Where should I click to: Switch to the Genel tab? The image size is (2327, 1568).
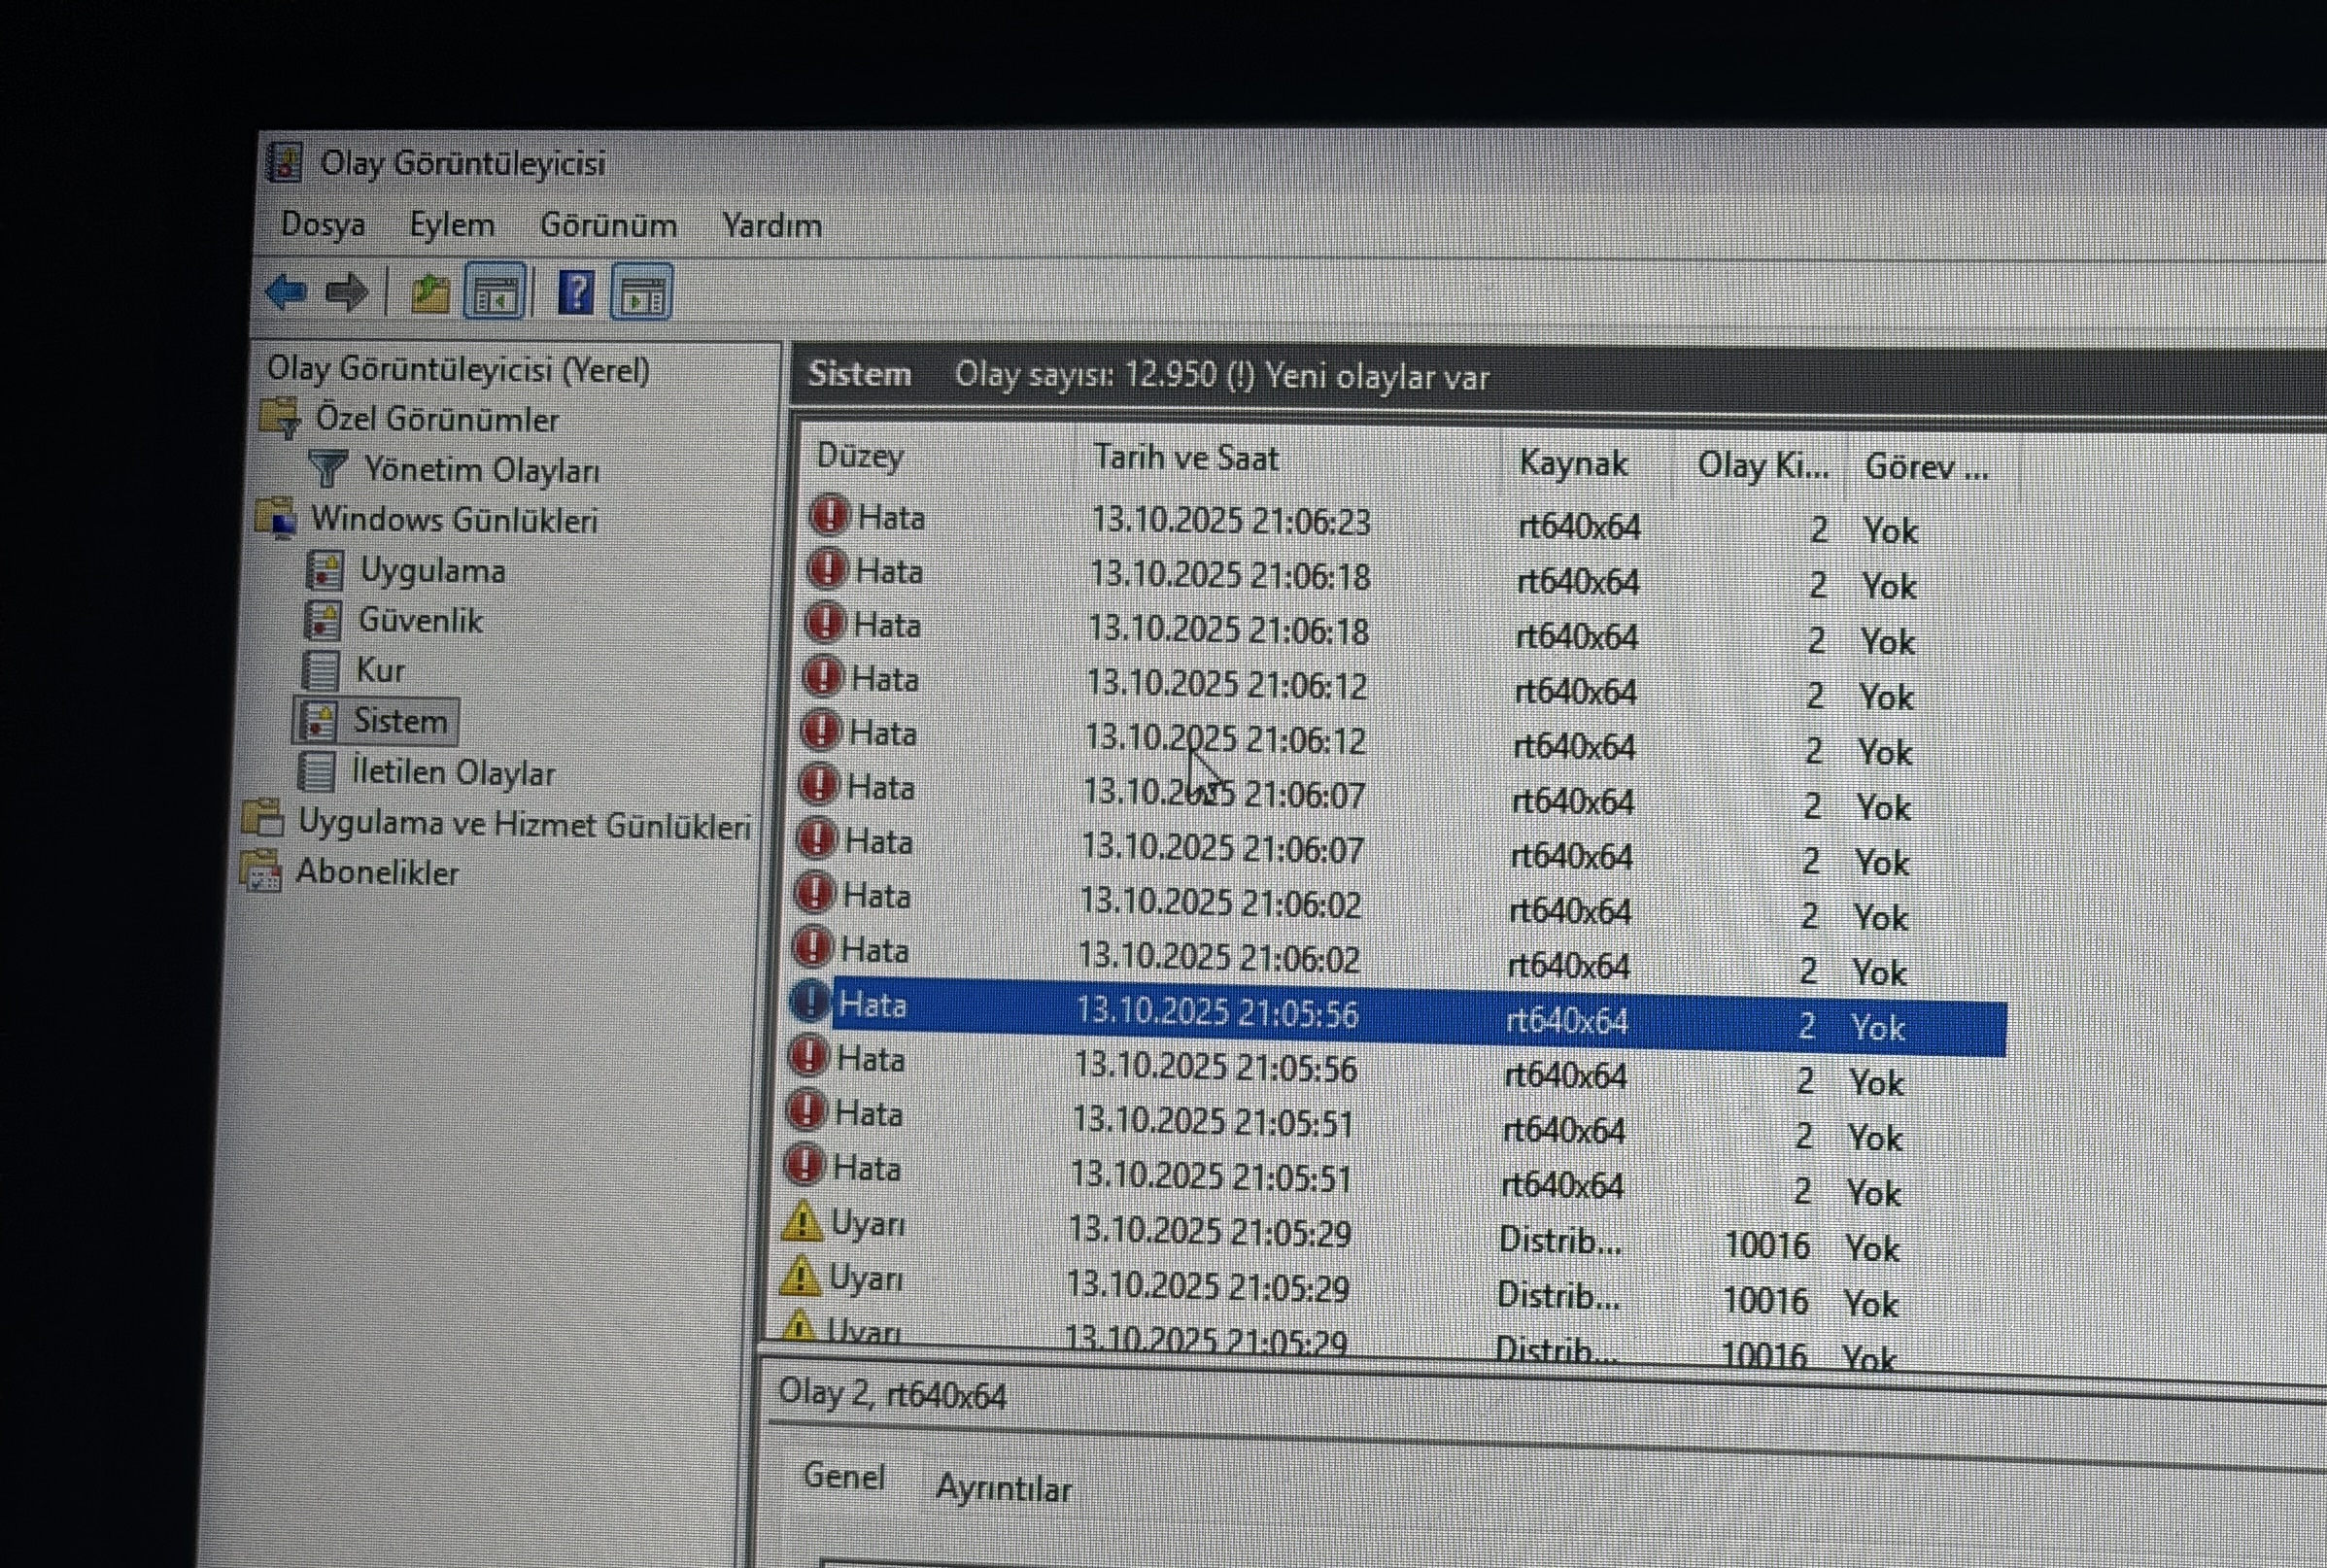(x=844, y=1477)
